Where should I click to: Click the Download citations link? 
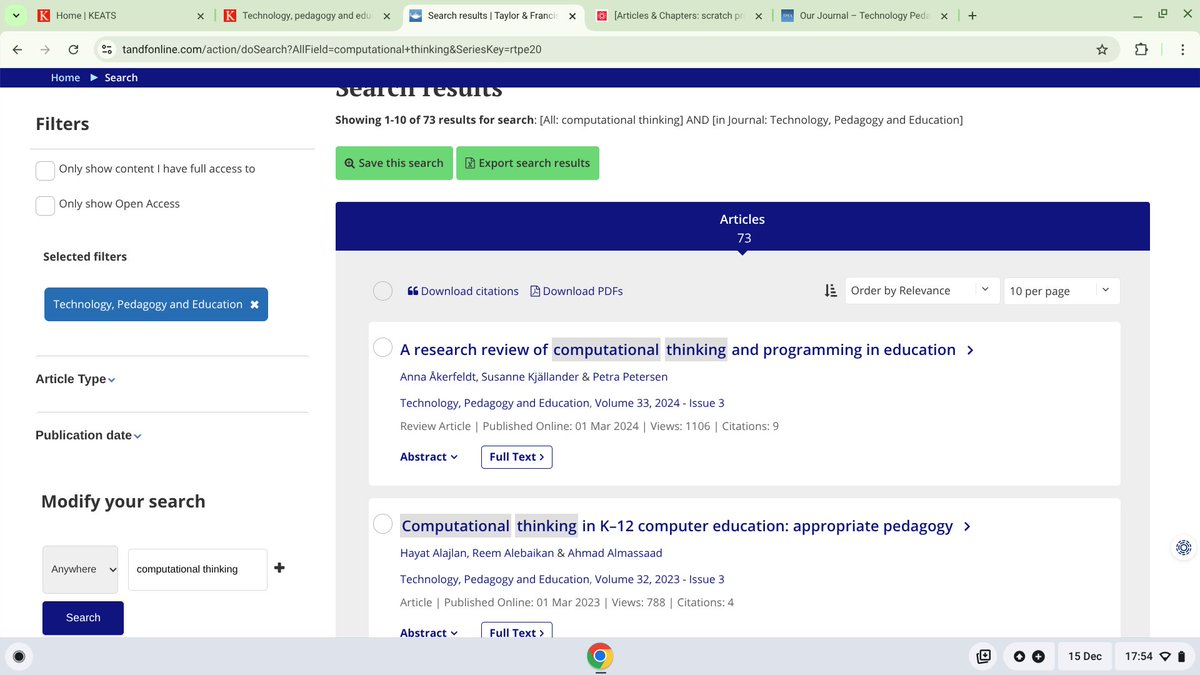(463, 291)
